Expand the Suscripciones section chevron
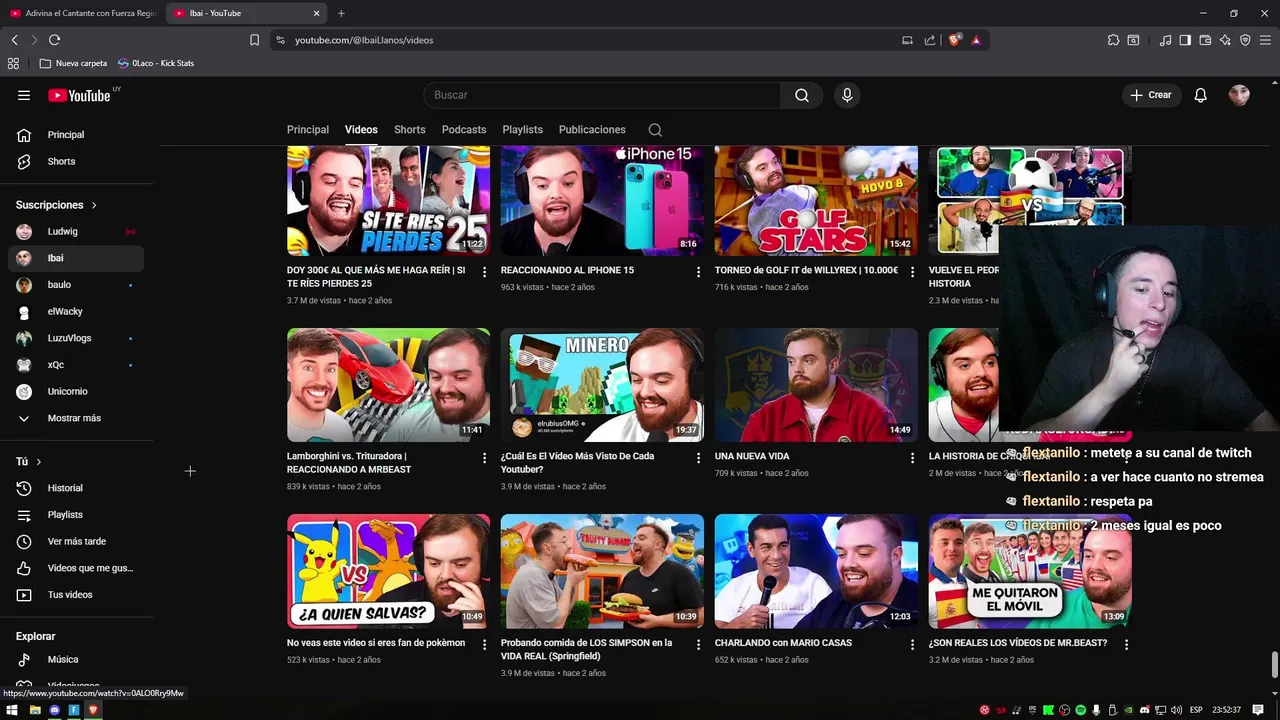The height and width of the screenshot is (720, 1280). click(94, 205)
